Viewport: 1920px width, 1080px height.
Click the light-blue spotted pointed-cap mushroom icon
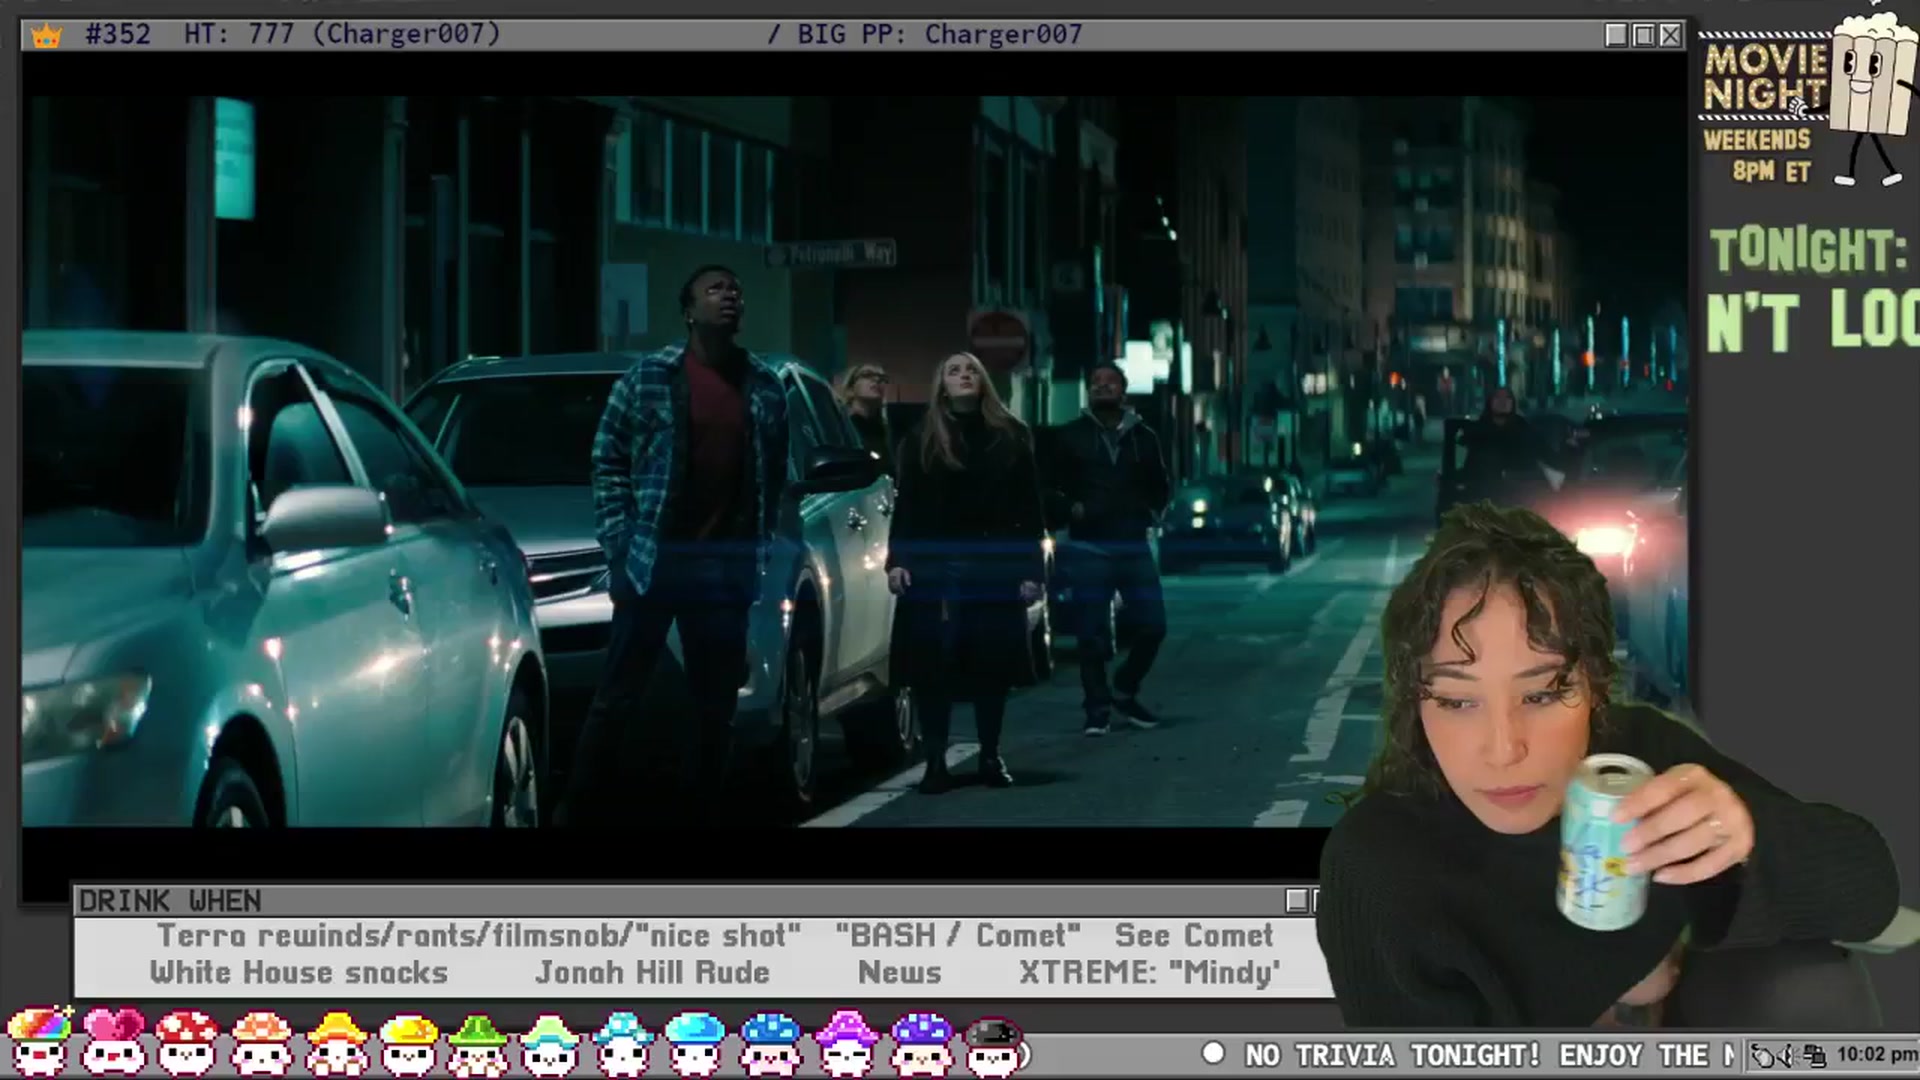coord(622,1042)
